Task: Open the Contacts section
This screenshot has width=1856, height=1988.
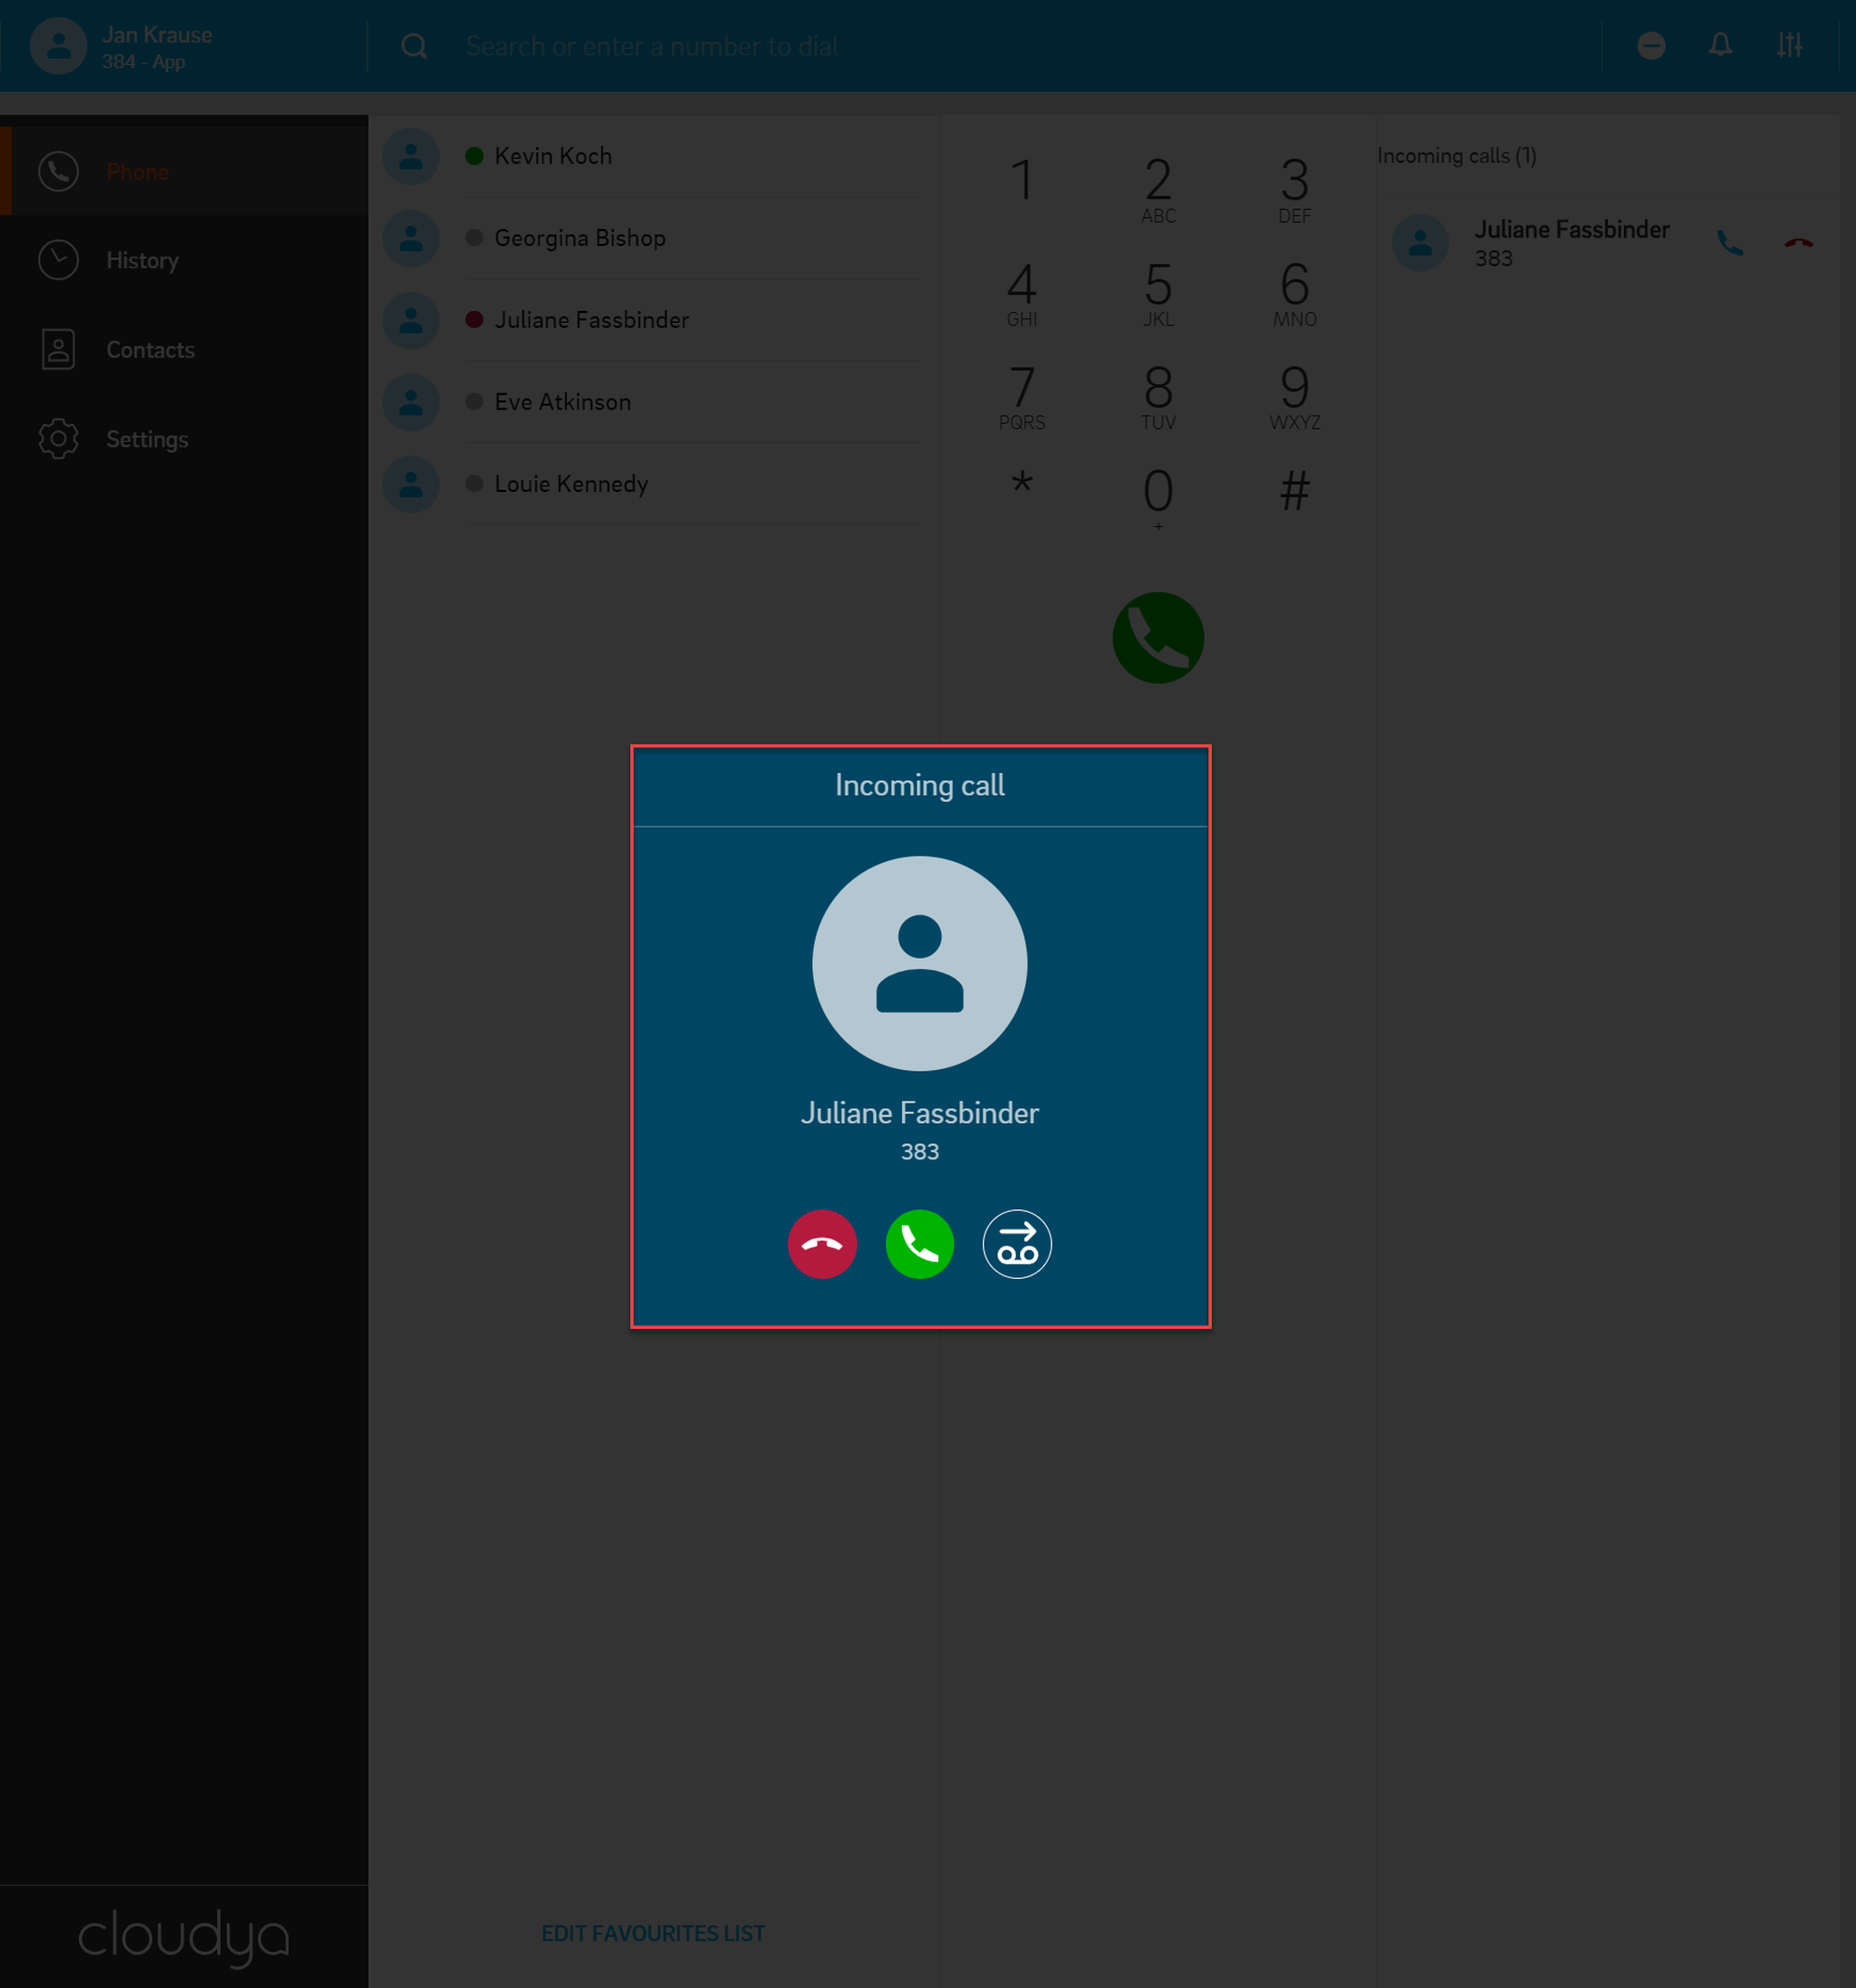Action: click(x=150, y=350)
